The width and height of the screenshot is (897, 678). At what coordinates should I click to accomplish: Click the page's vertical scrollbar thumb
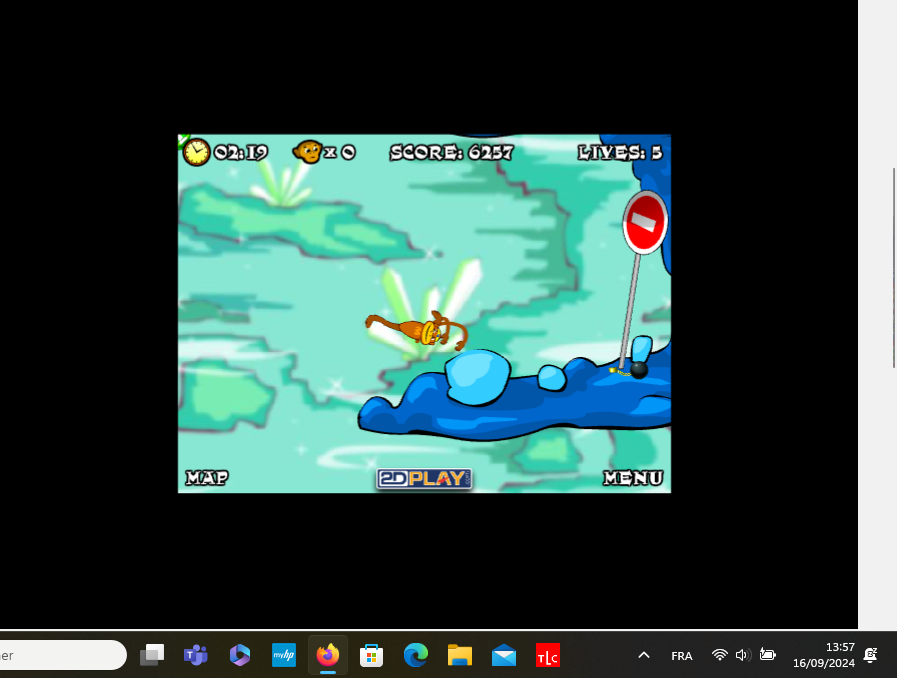[x=893, y=268]
